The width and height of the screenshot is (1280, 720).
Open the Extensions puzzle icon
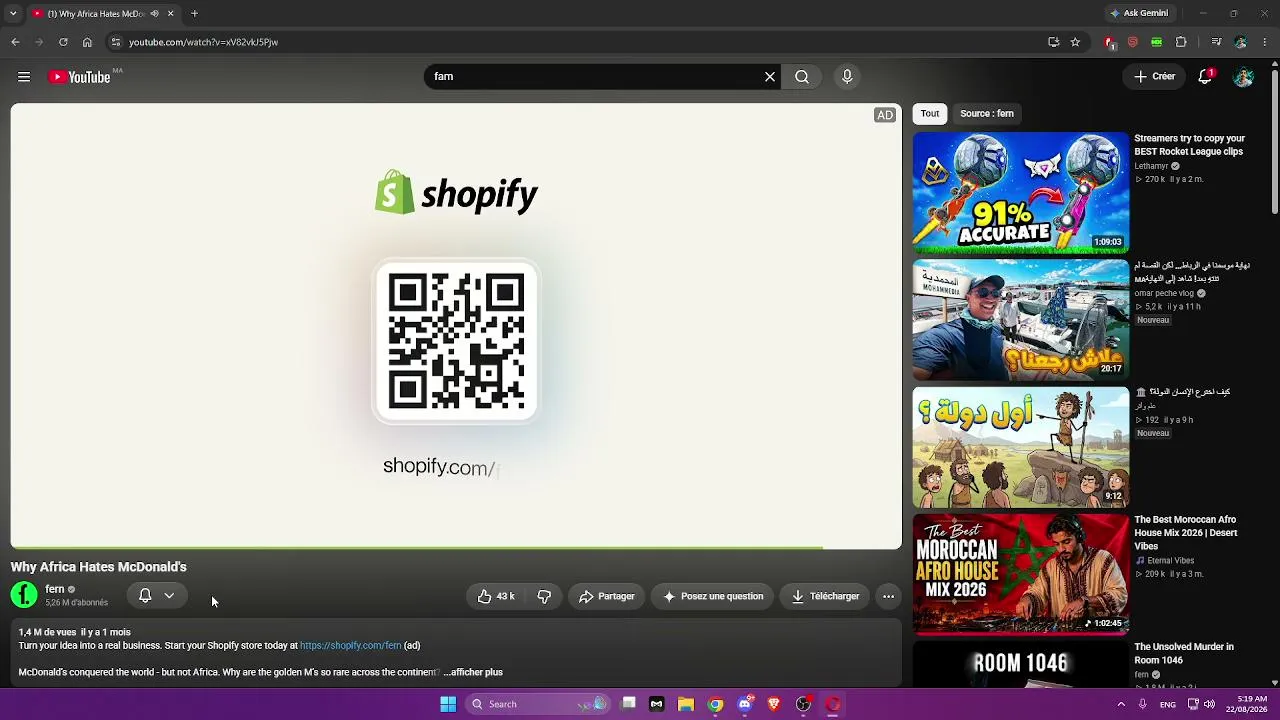(x=1181, y=42)
